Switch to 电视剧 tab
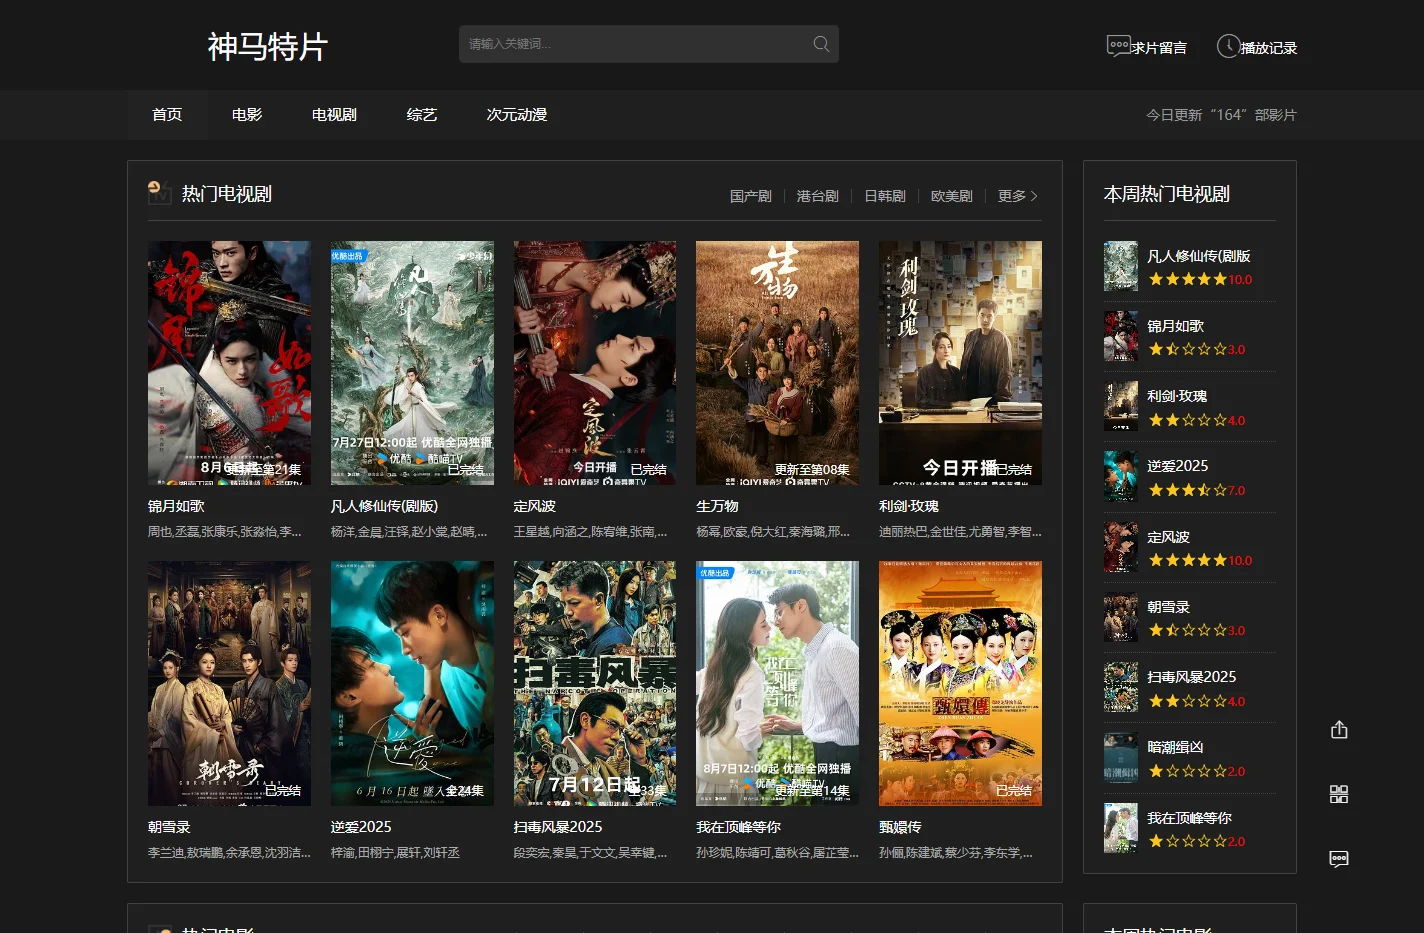Image resolution: width=1424 pixels, height=933 pixels. click(x=334, y=115)
